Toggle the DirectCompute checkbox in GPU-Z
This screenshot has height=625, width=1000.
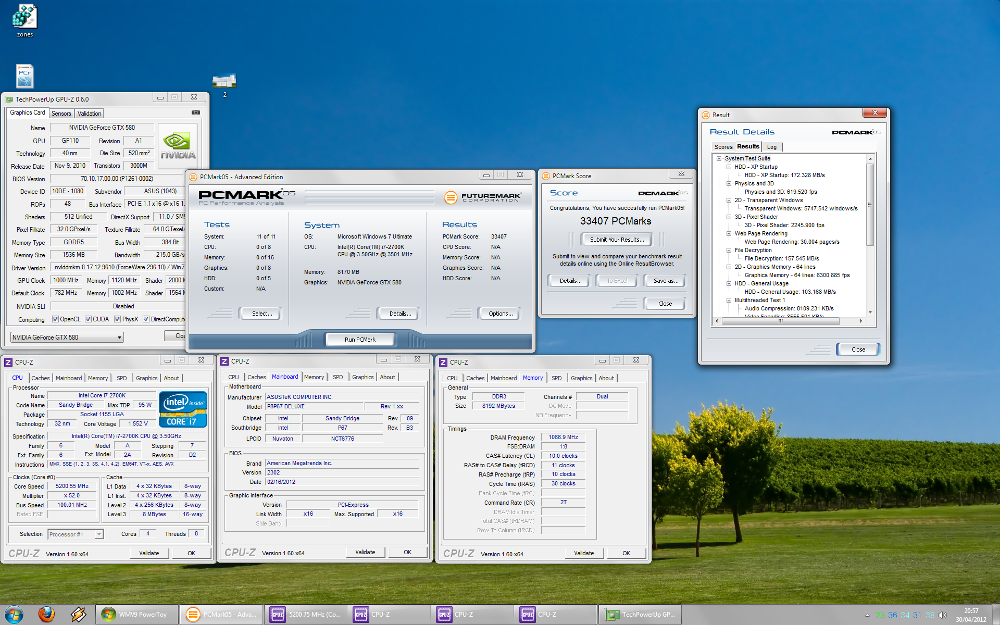click(x=147, y=319)
